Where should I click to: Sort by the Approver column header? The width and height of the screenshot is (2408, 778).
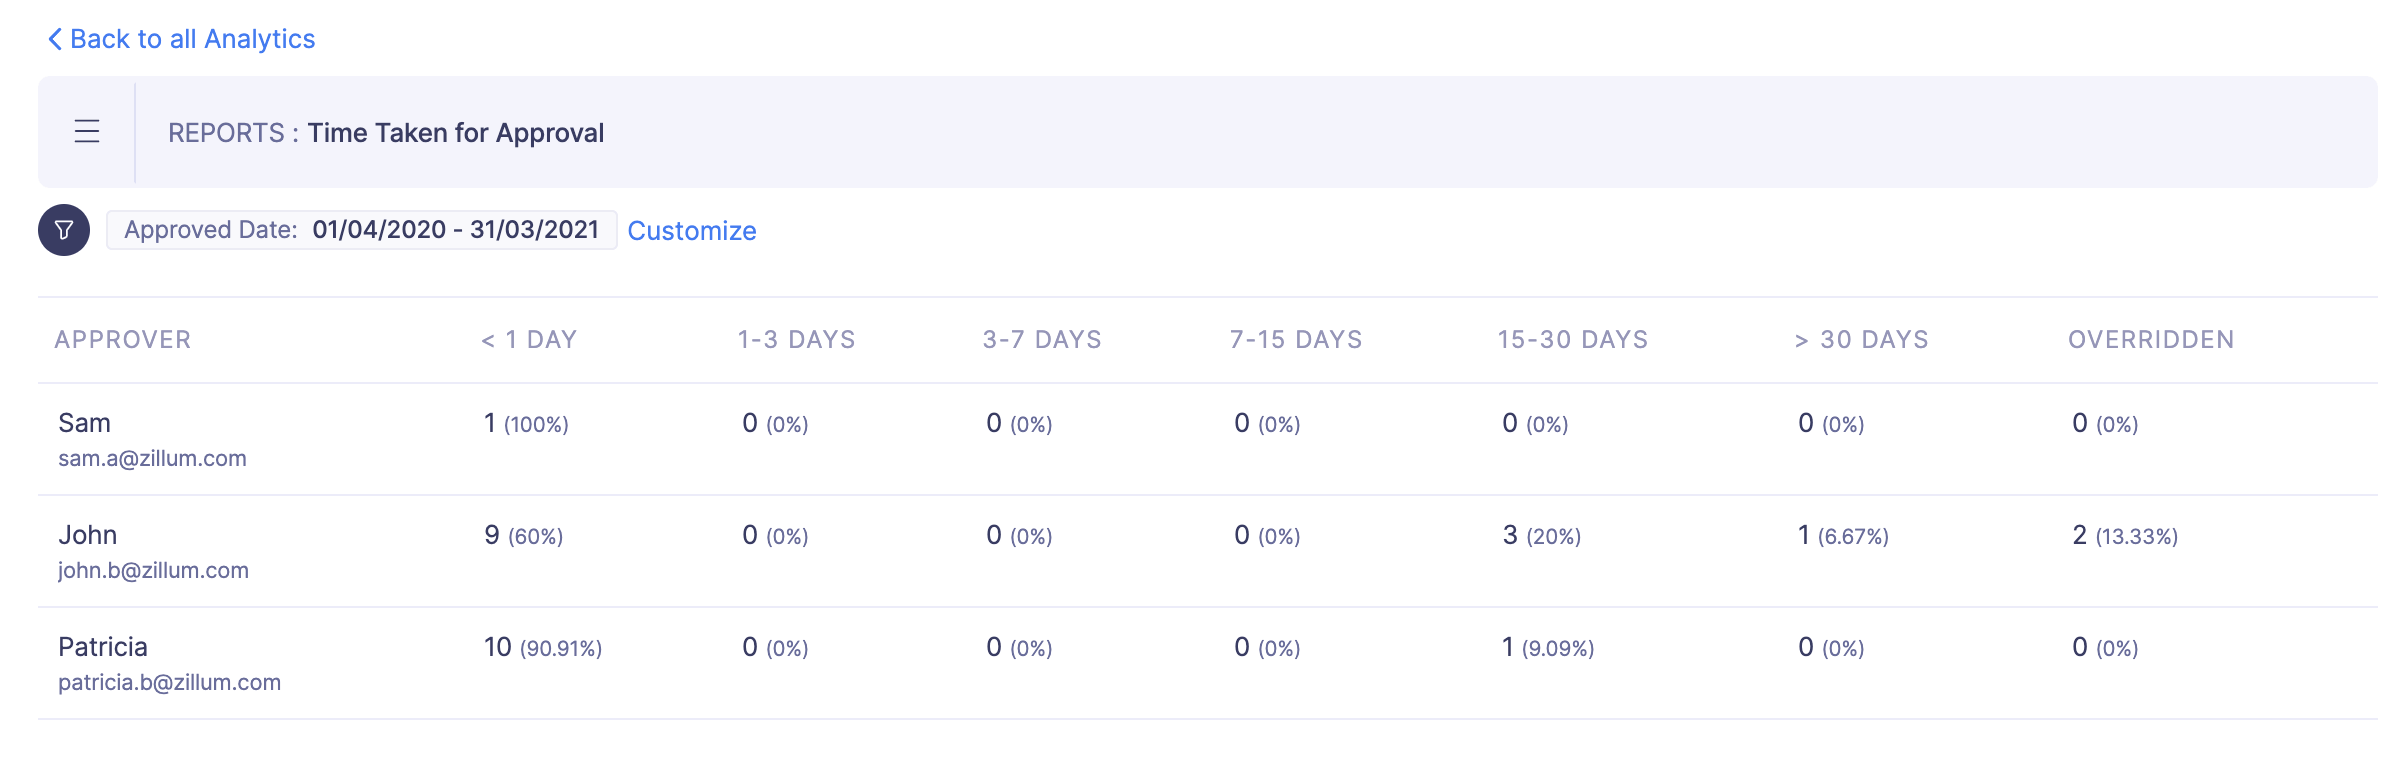click(x=123, y=340)
